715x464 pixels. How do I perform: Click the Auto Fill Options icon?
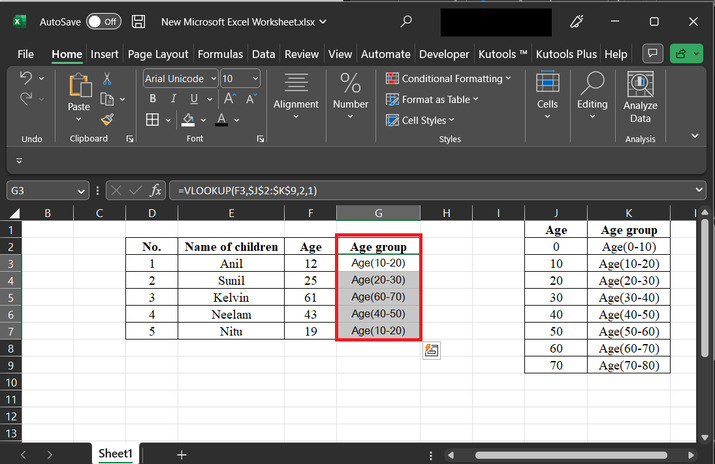point(431,350)
